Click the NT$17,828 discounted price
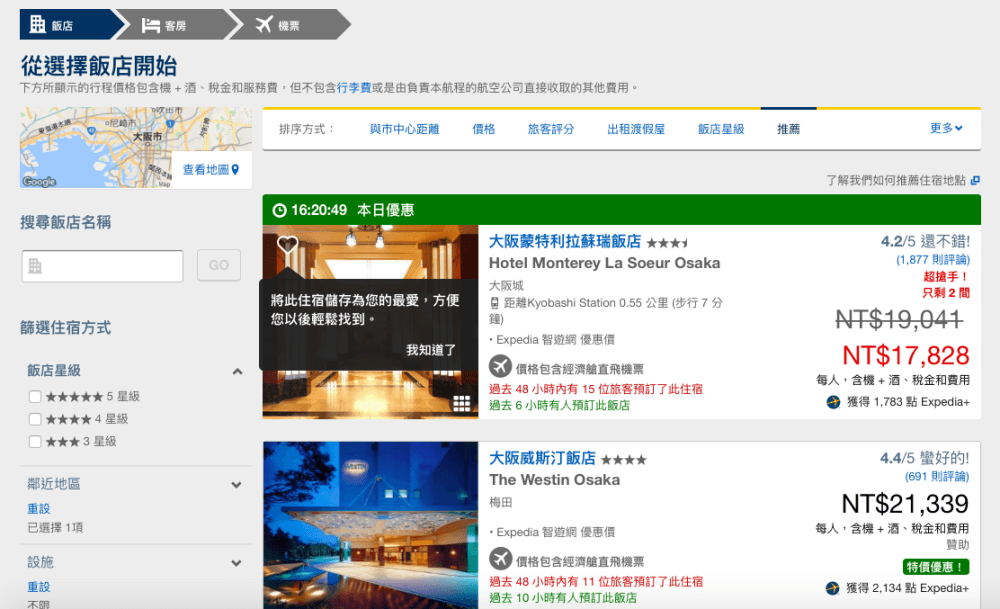 point(906,355)
